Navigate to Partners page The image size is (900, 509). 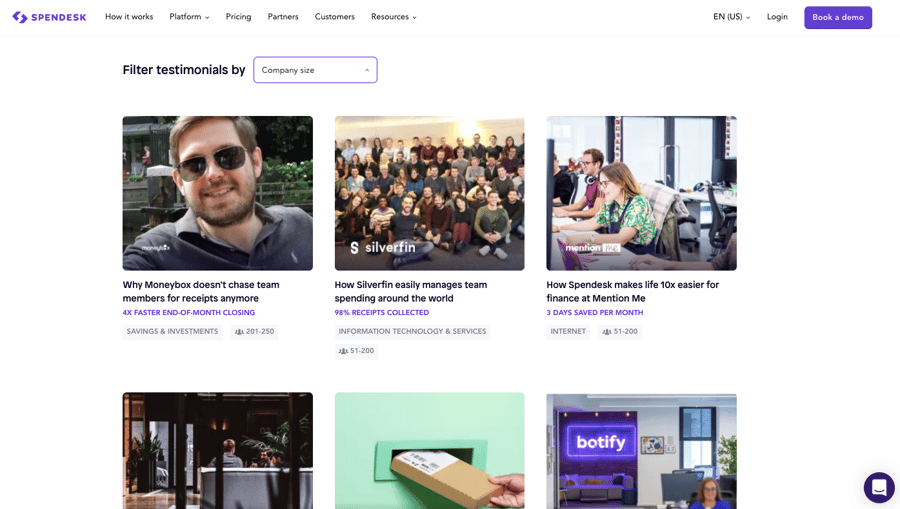click(283, 17)
